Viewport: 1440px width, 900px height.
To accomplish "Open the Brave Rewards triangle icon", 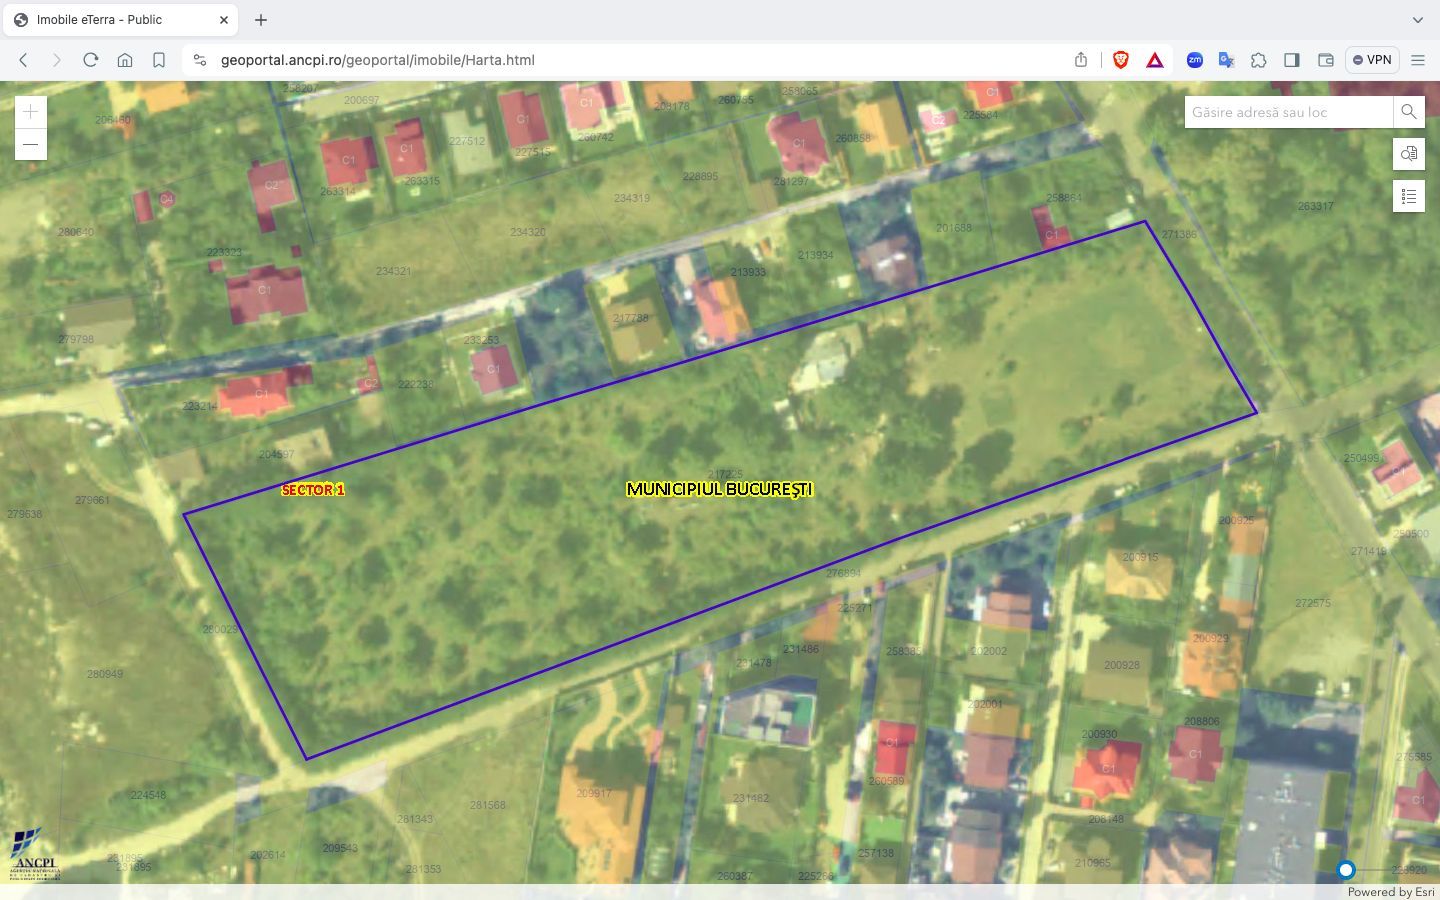I will click(1155, 60).
